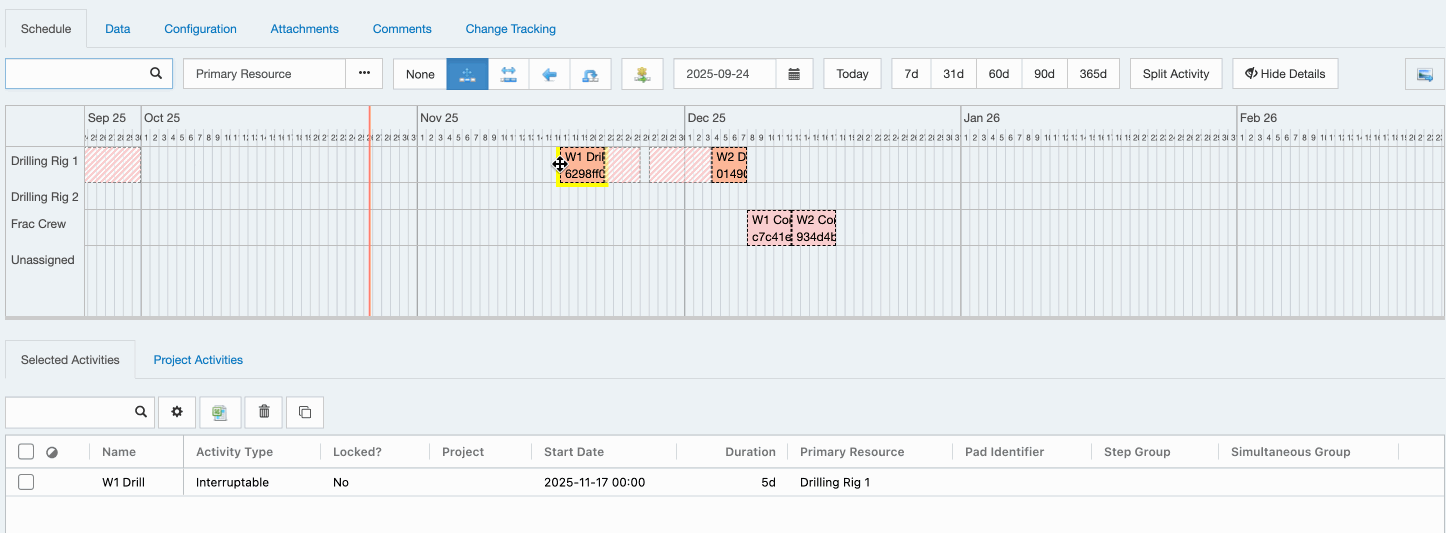Click the search magnifier in the top search box
Viewport: 1446px width, 533px height.
point(156,74)
